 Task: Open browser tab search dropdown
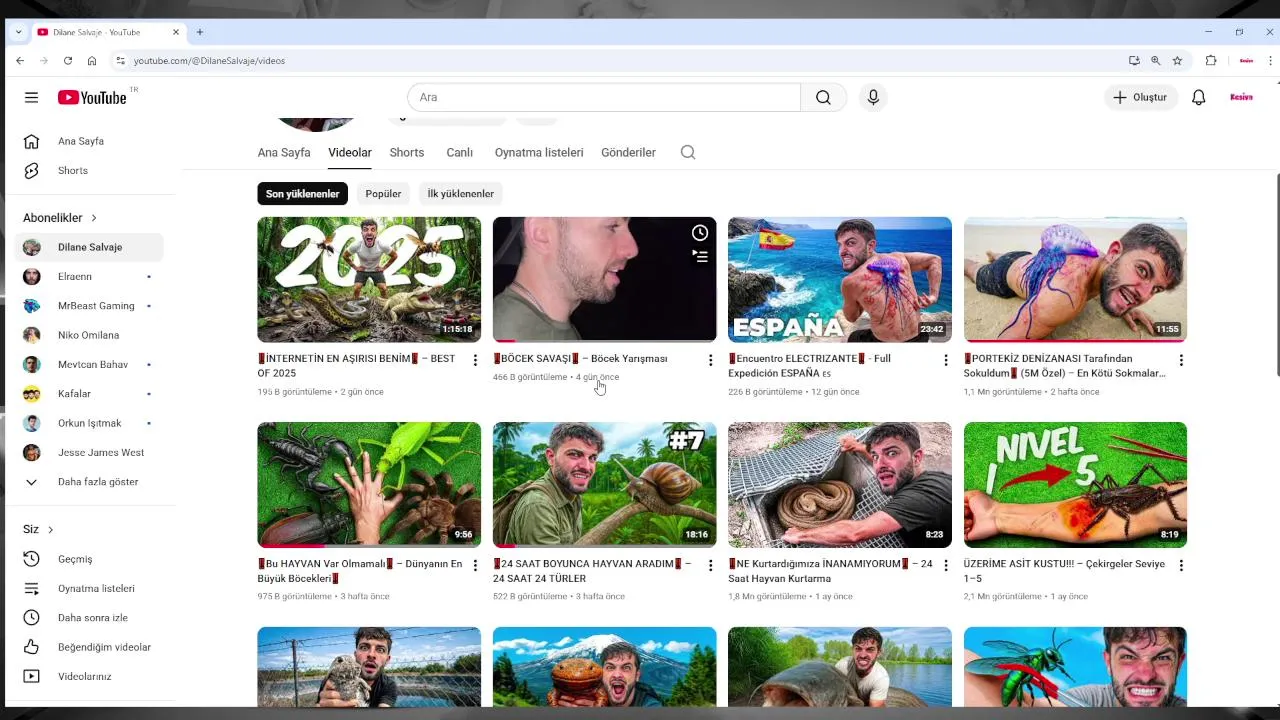point(18,32)
